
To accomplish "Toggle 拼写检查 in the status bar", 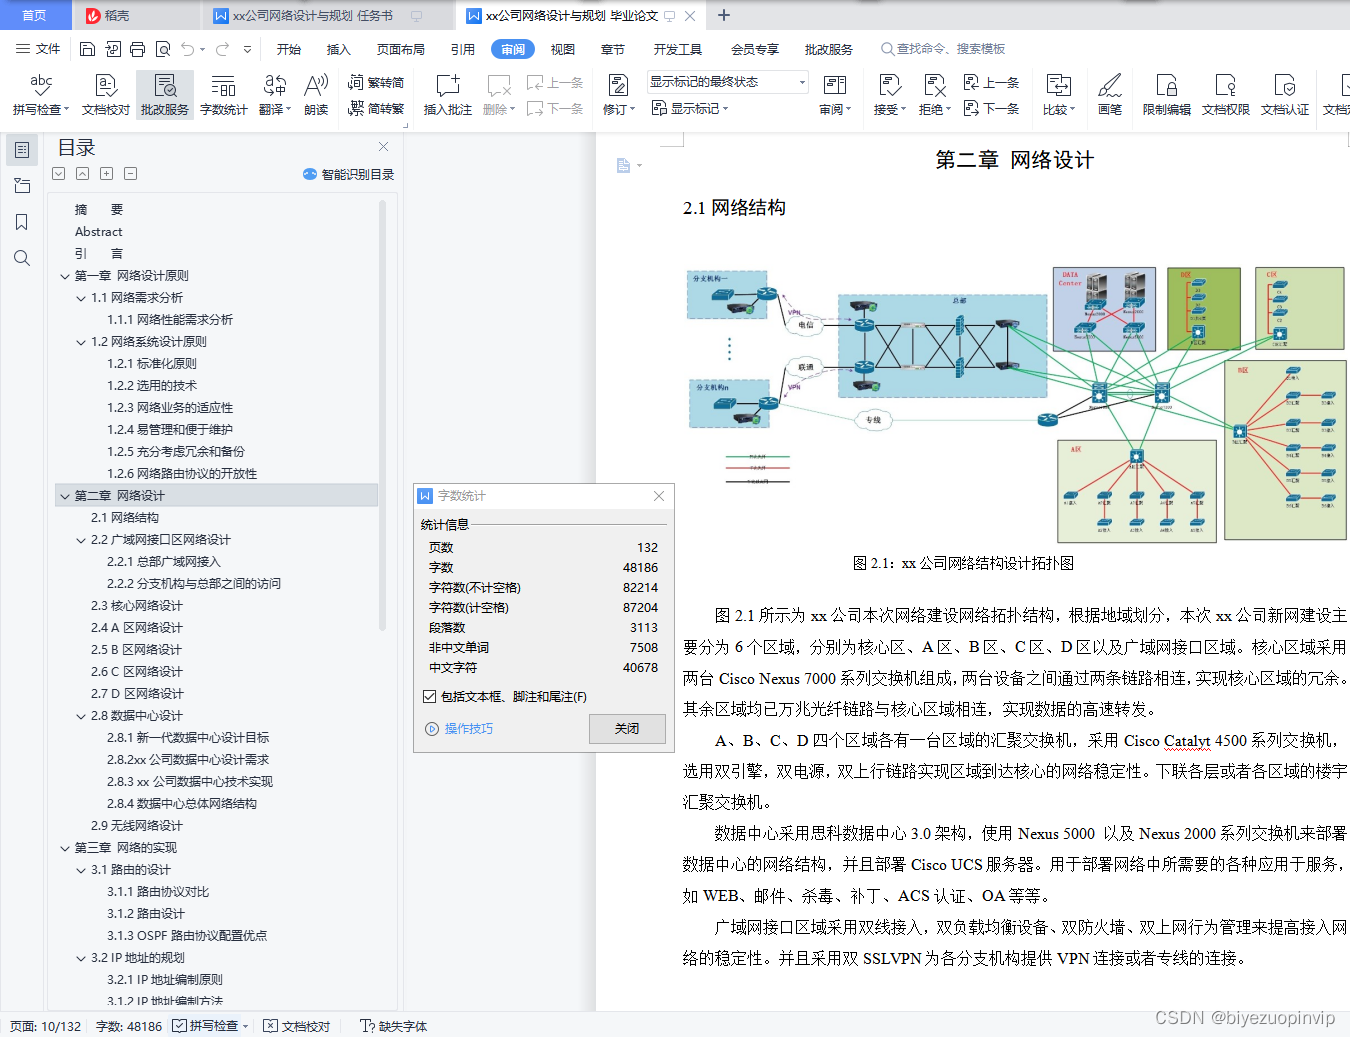I will point(208,1026).
